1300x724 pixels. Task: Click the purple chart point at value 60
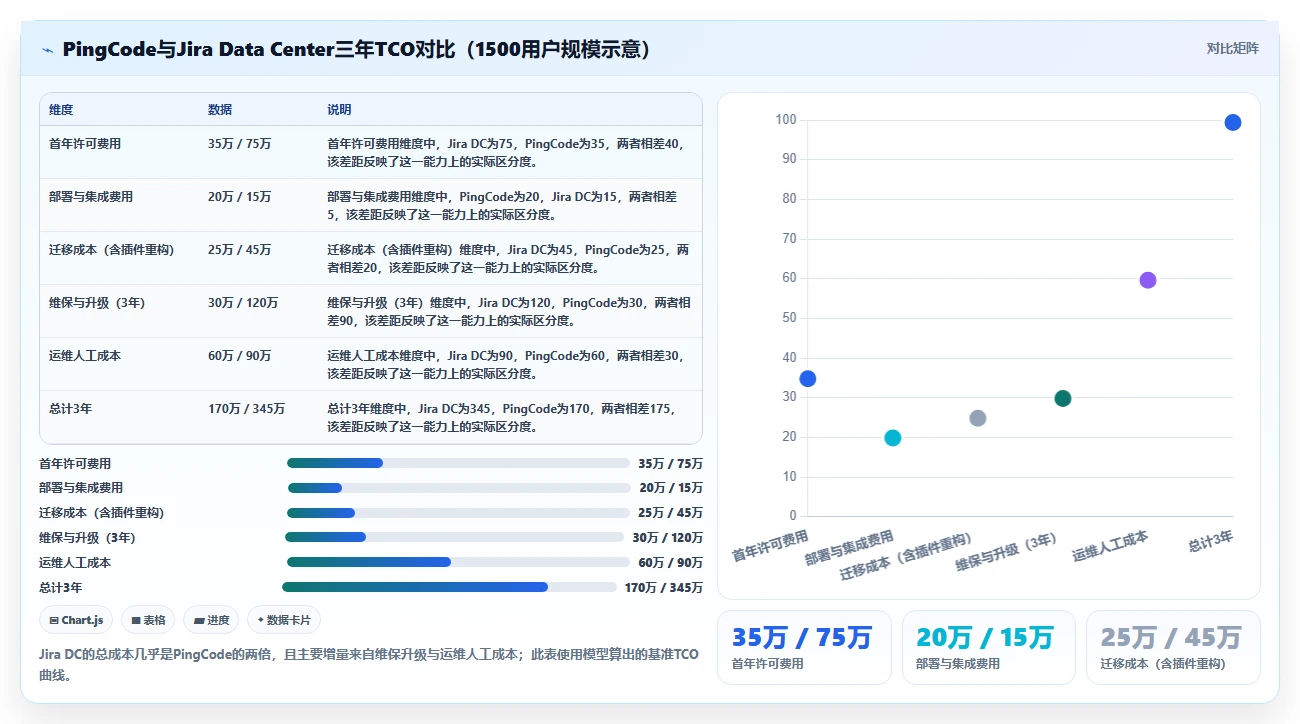1148,280
